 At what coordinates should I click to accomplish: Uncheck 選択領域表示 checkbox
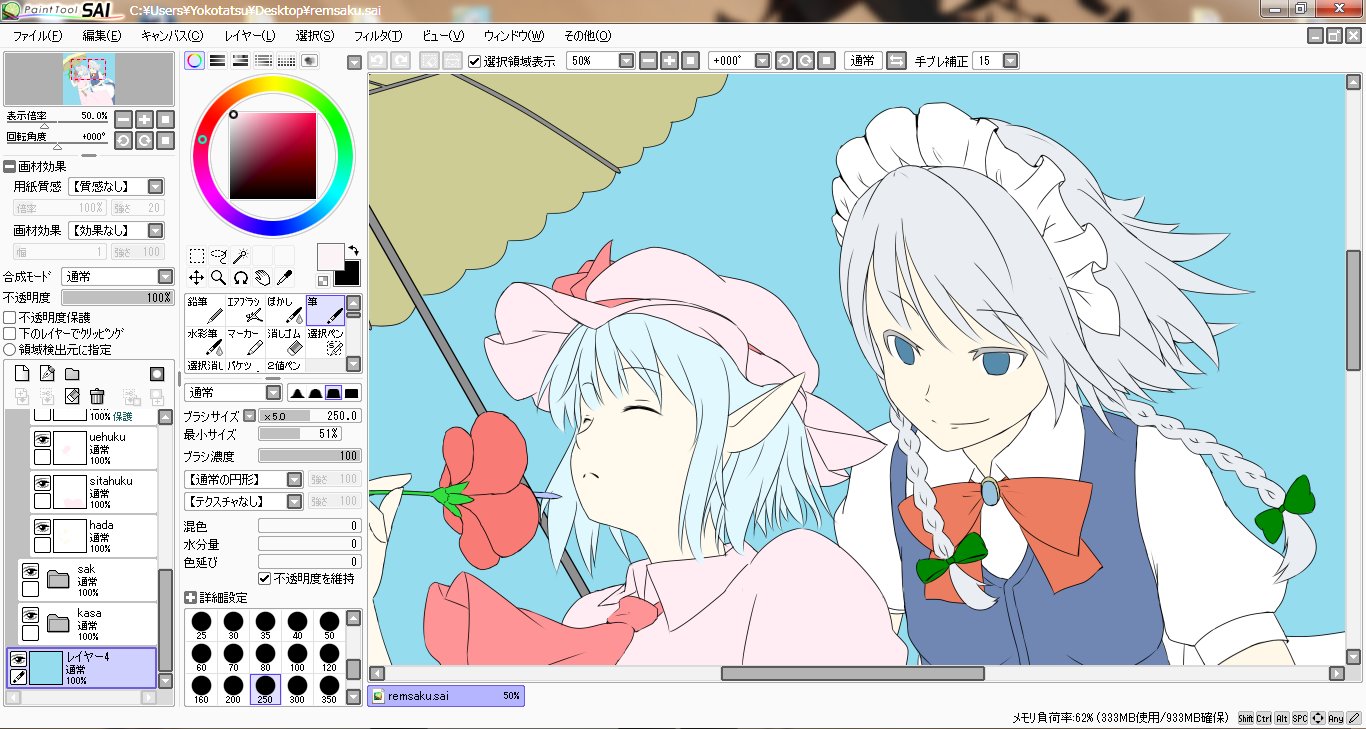(x=475, y=61)
